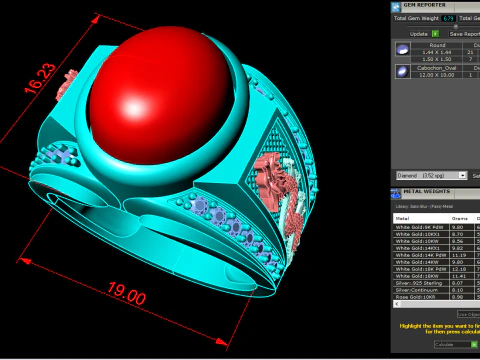The width and height of the screenshot is (480, 360).
Task: Click the Gem Reporter panel divider slider handle
Action: click(456, 26)
